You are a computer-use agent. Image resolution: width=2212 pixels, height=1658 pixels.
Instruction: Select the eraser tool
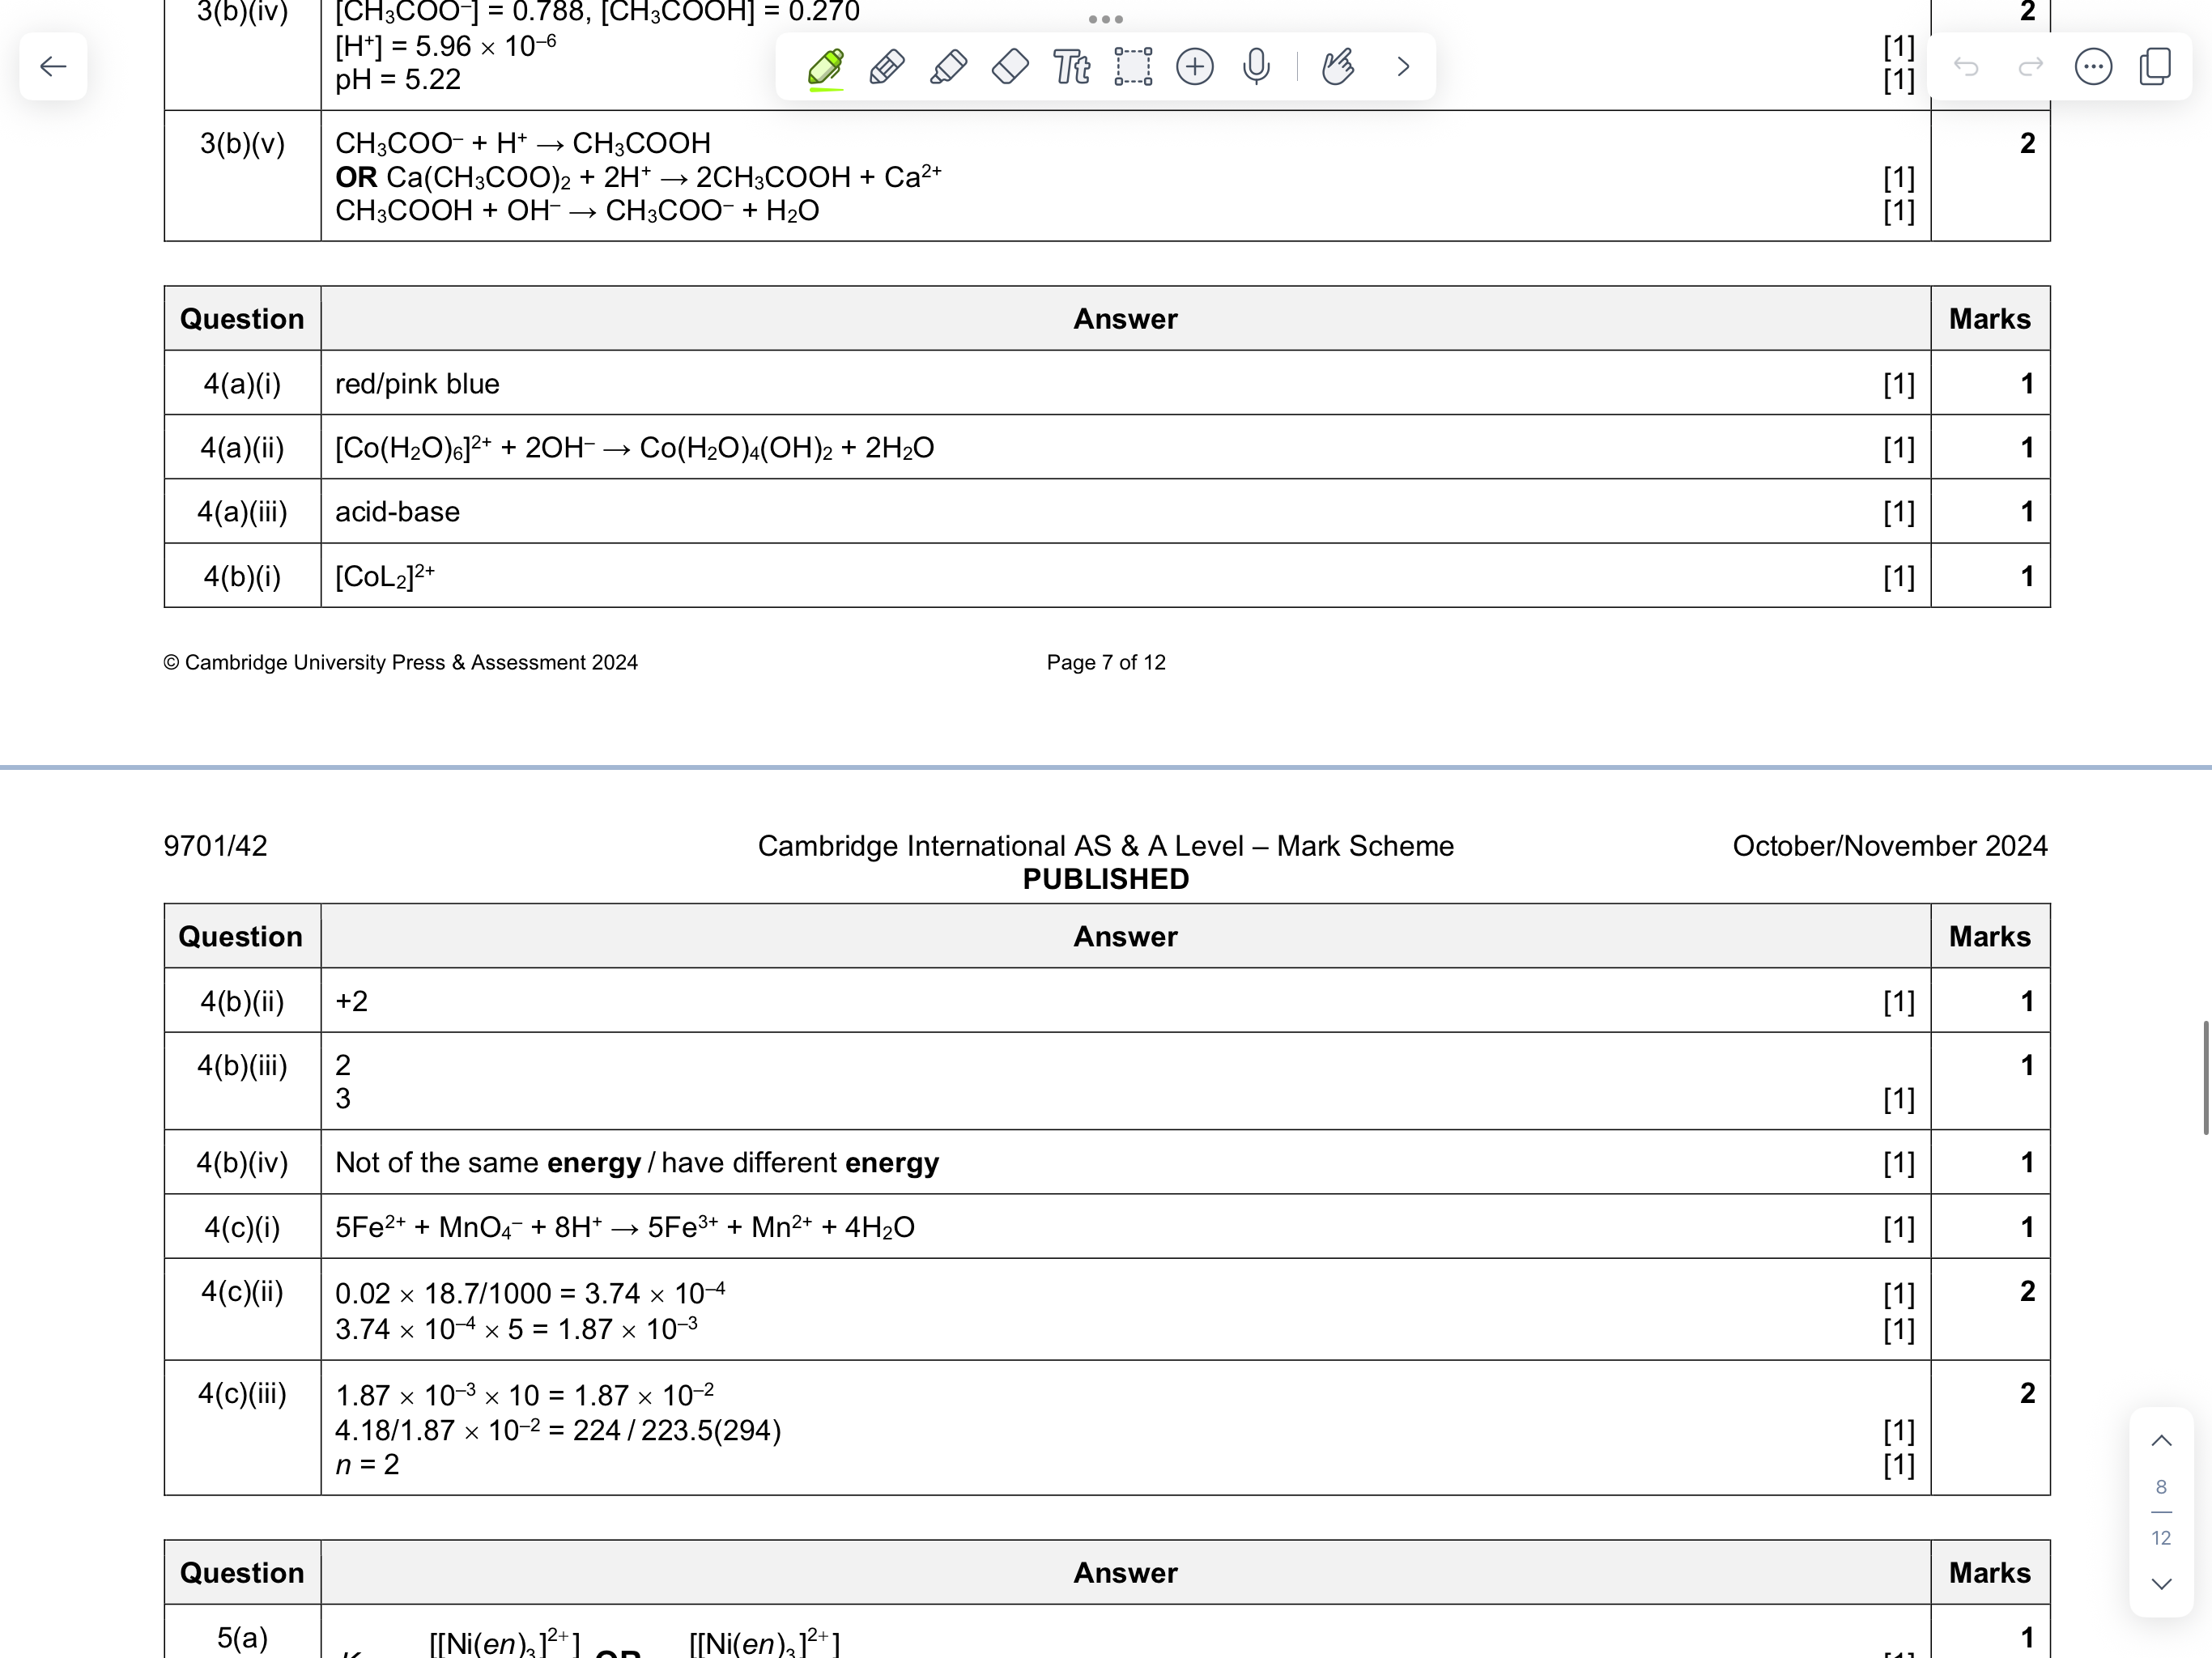coord(1010,67)
